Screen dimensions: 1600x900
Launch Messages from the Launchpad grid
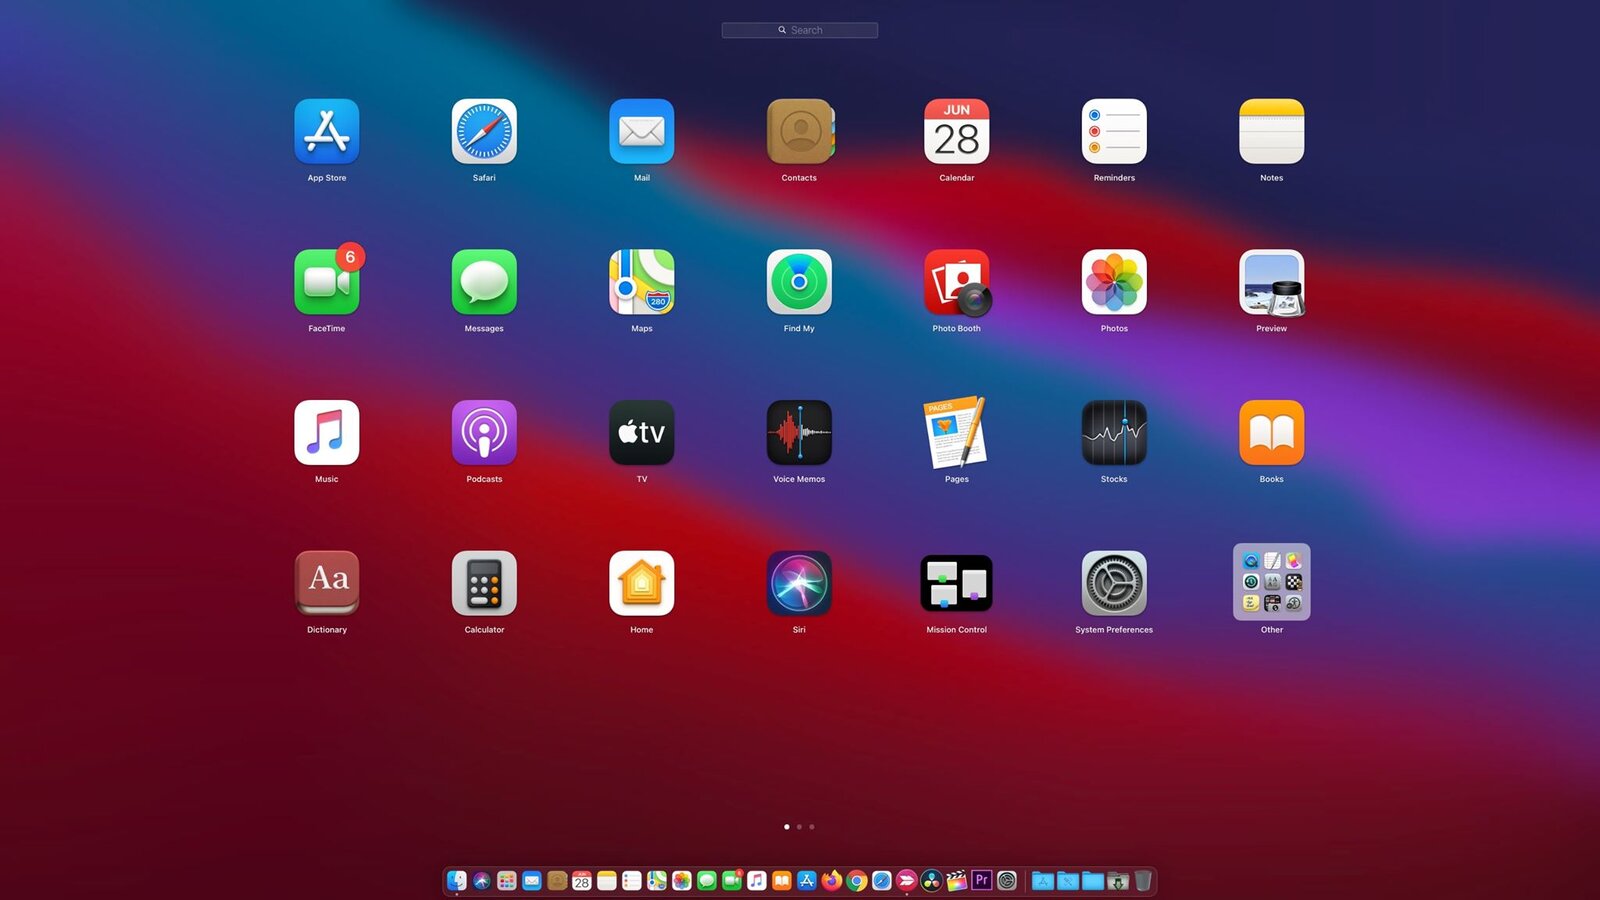tap(484, 282)
